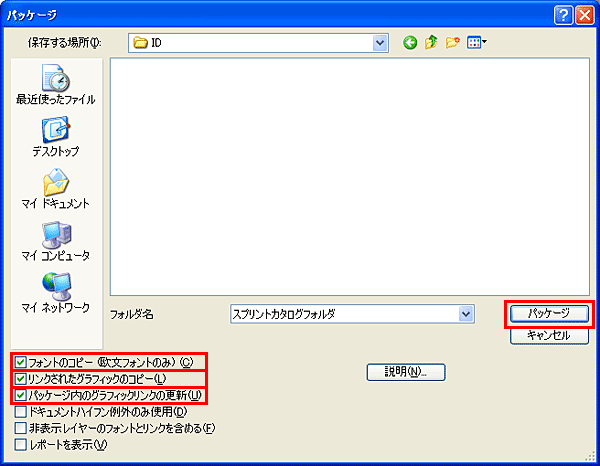
Task: Check レポートを表示 checkbox
Action: click(x=20, y=445)
